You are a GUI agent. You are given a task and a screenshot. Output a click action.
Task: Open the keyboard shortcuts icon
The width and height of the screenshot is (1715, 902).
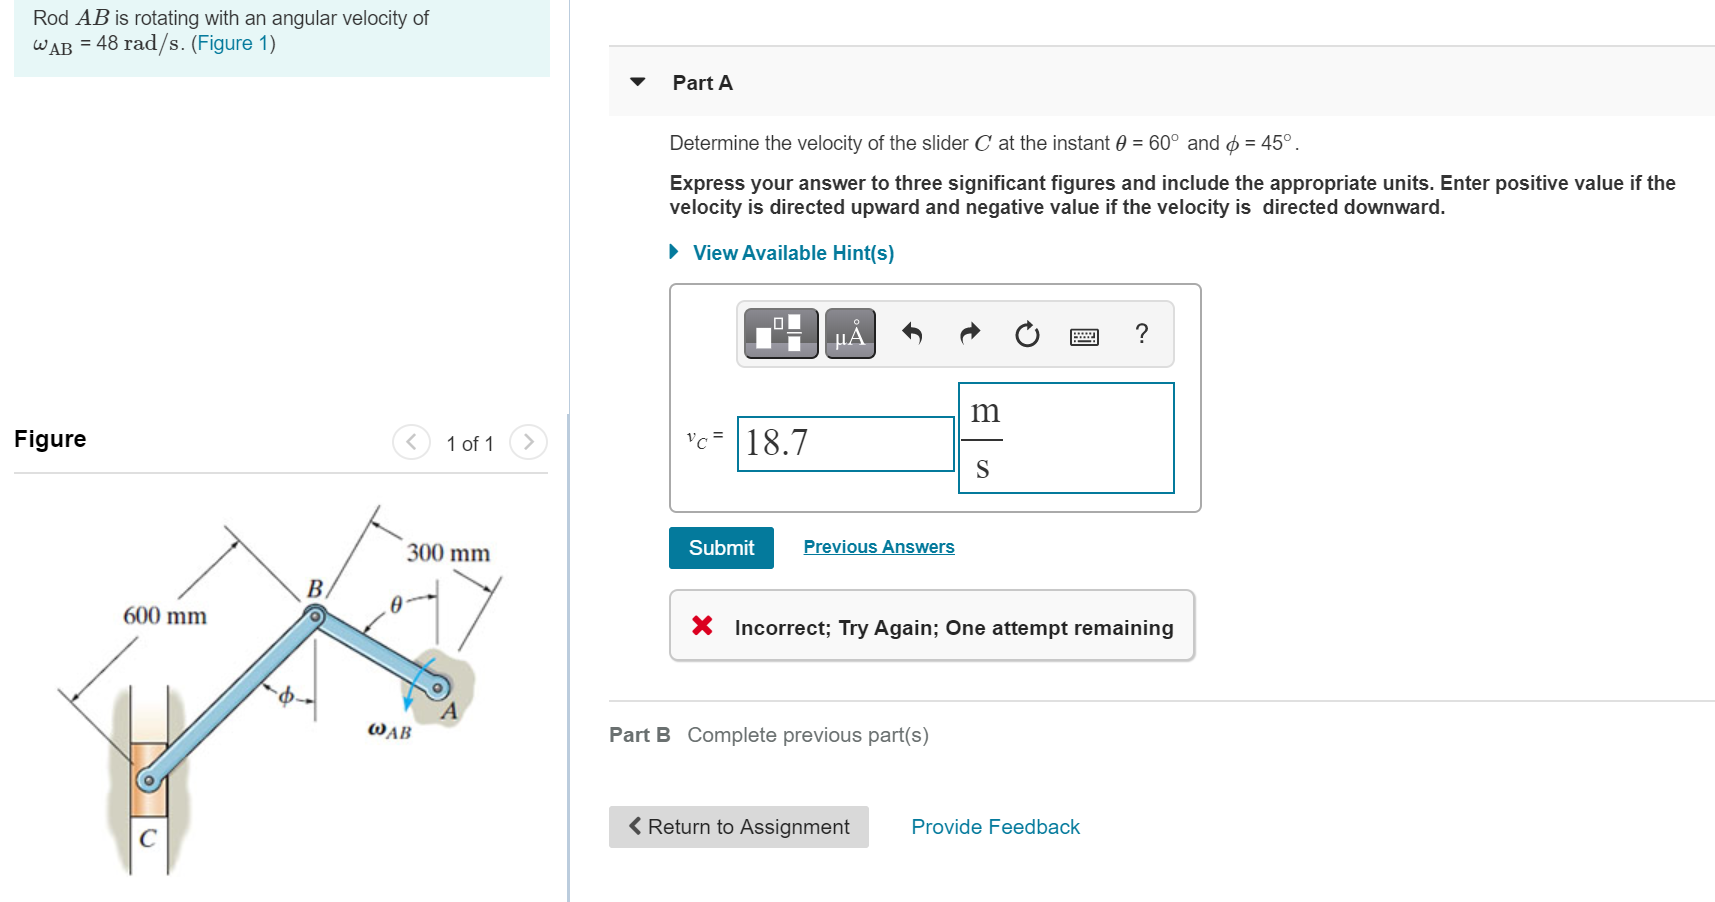point(1084,334)
